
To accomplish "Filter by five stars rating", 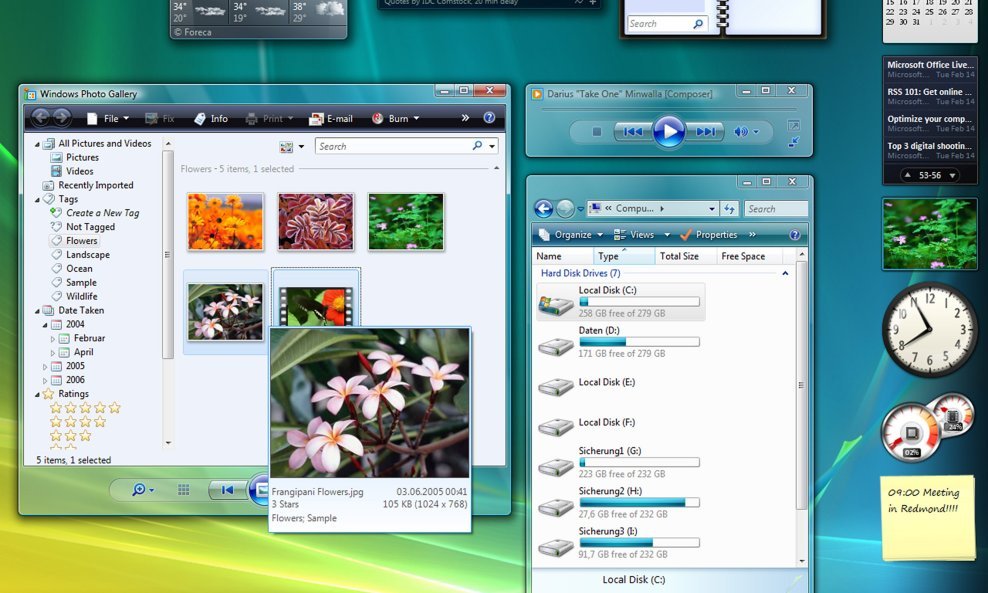I will (85, 408).
